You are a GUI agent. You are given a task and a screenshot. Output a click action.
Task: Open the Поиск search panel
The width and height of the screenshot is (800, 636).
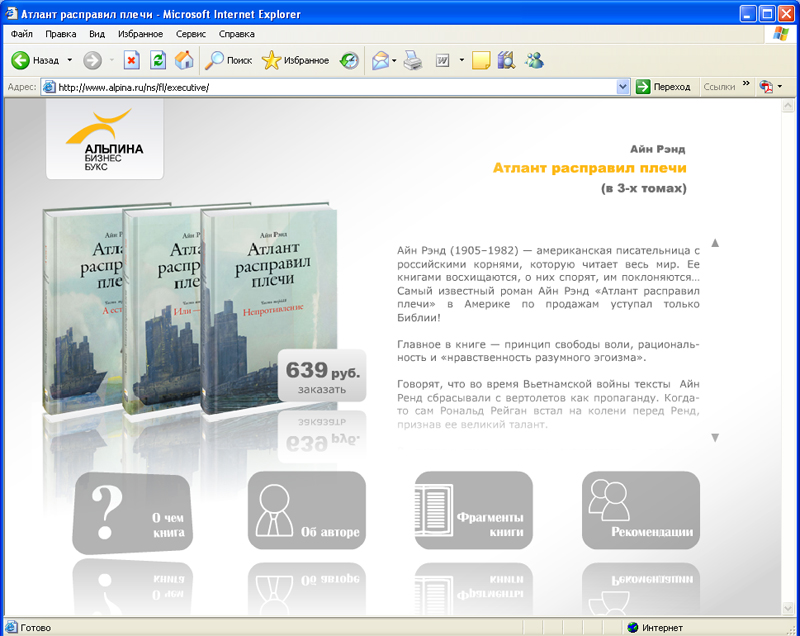pyautogui.click(x=229, y=61)
